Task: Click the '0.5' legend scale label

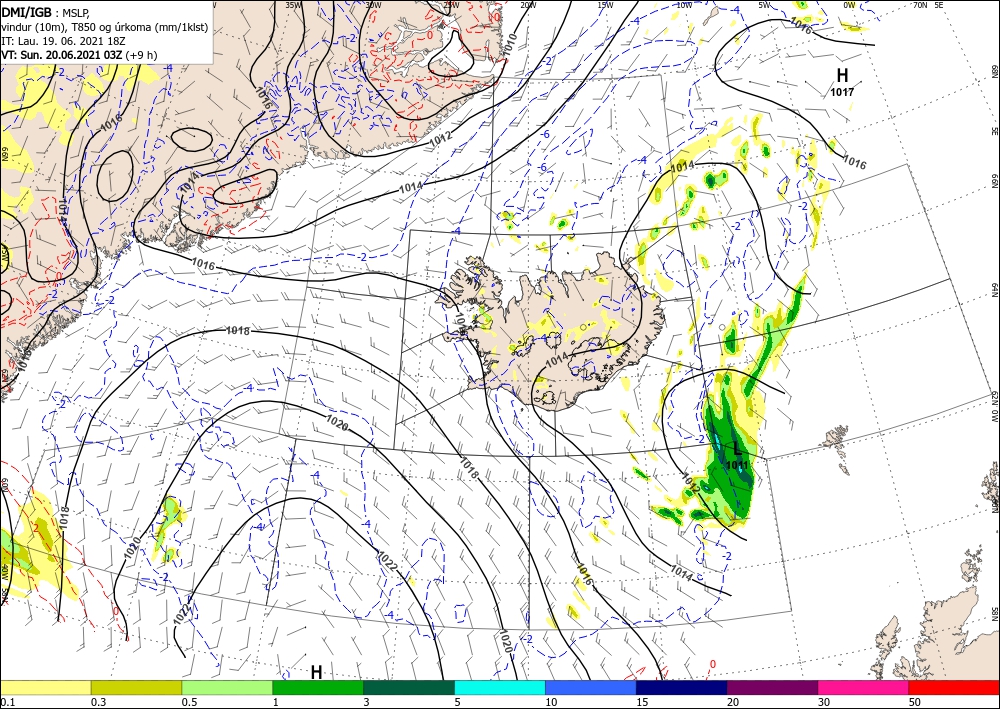Action: click(188, 702)
